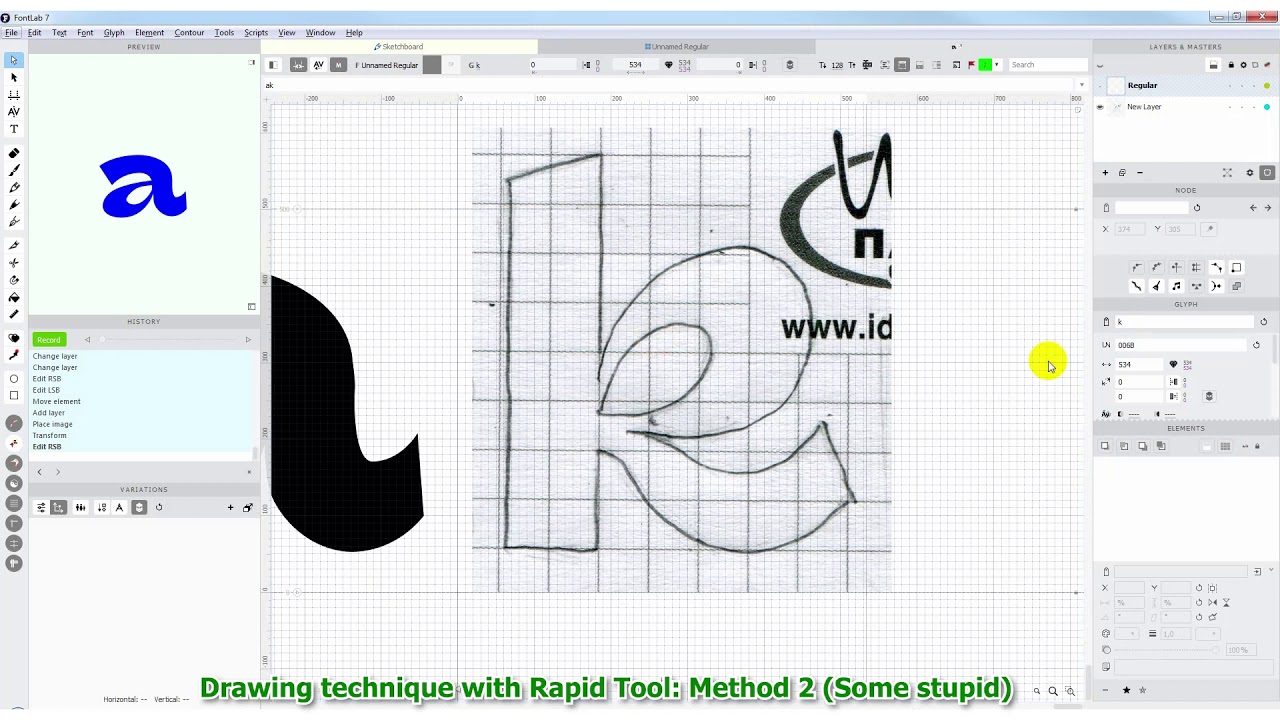The height and width of the screenshot is (720, 1280).
Task: Select the Ellipse tool
Action: (14, 379)
